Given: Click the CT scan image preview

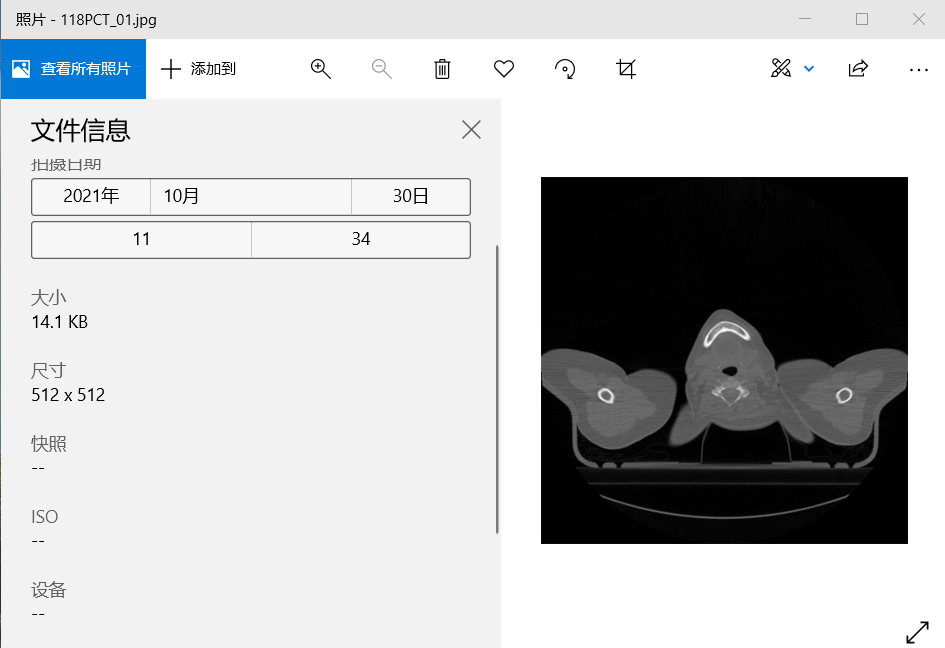Looking at the screenshot, I should point(724,360).
